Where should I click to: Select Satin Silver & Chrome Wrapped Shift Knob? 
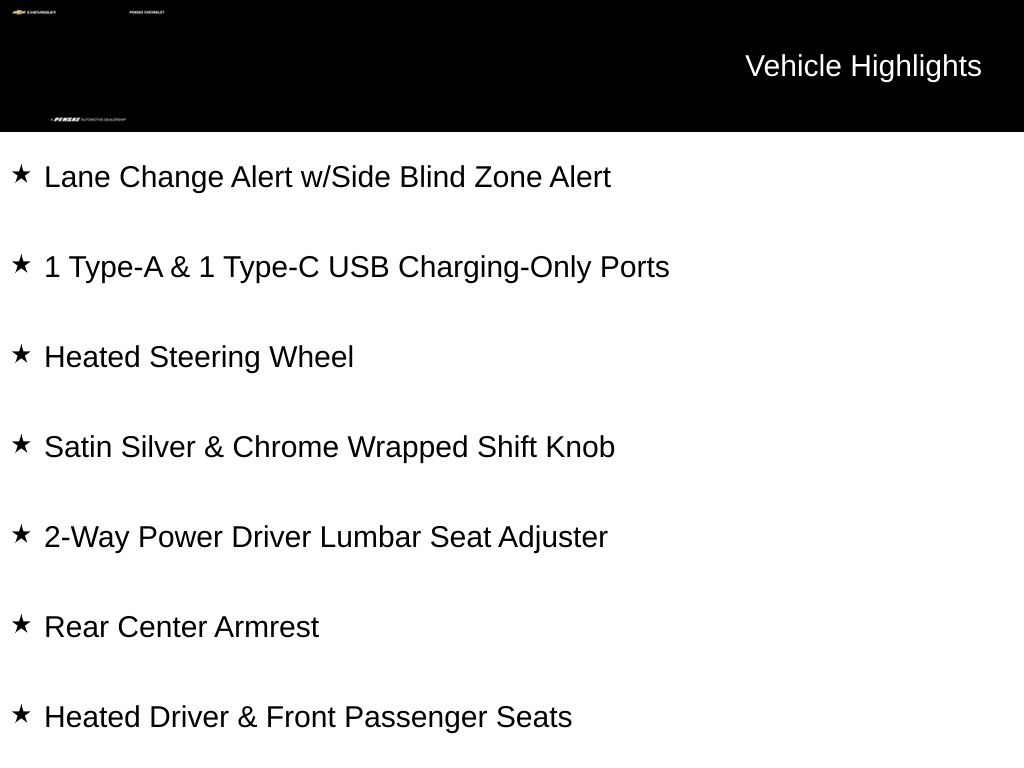[330, 447]
